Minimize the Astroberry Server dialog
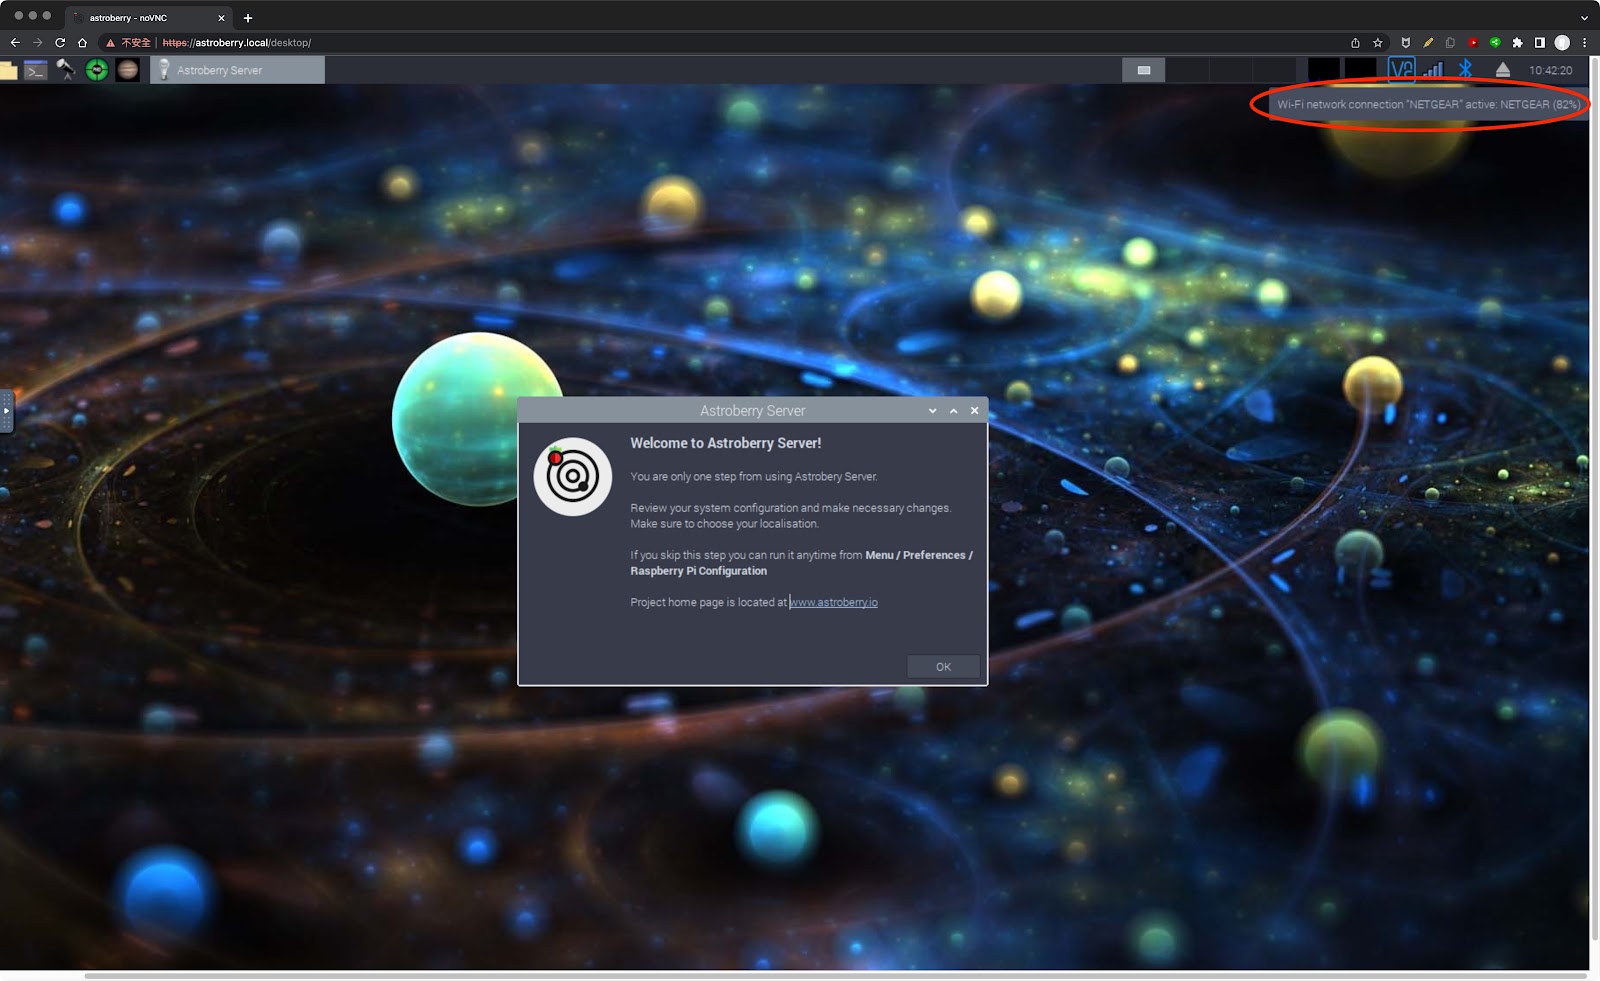 click(932, 411)
